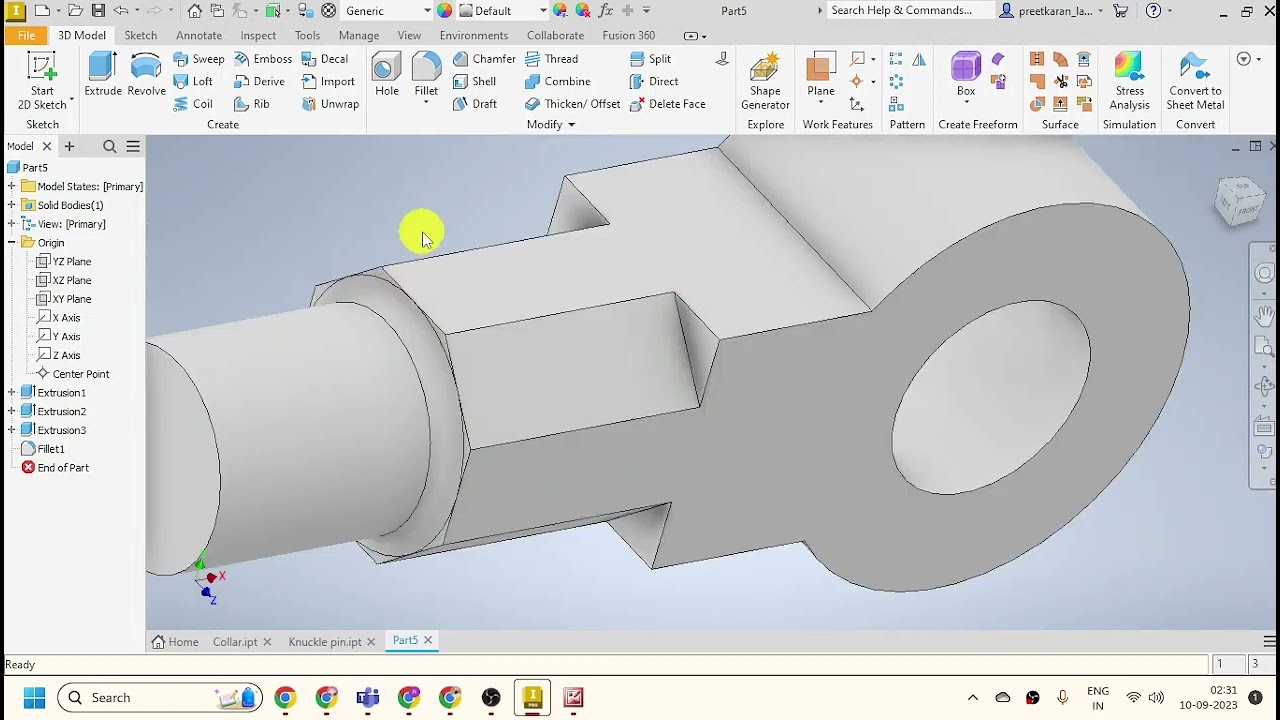Open the Inspect ribbon tab

258,35
